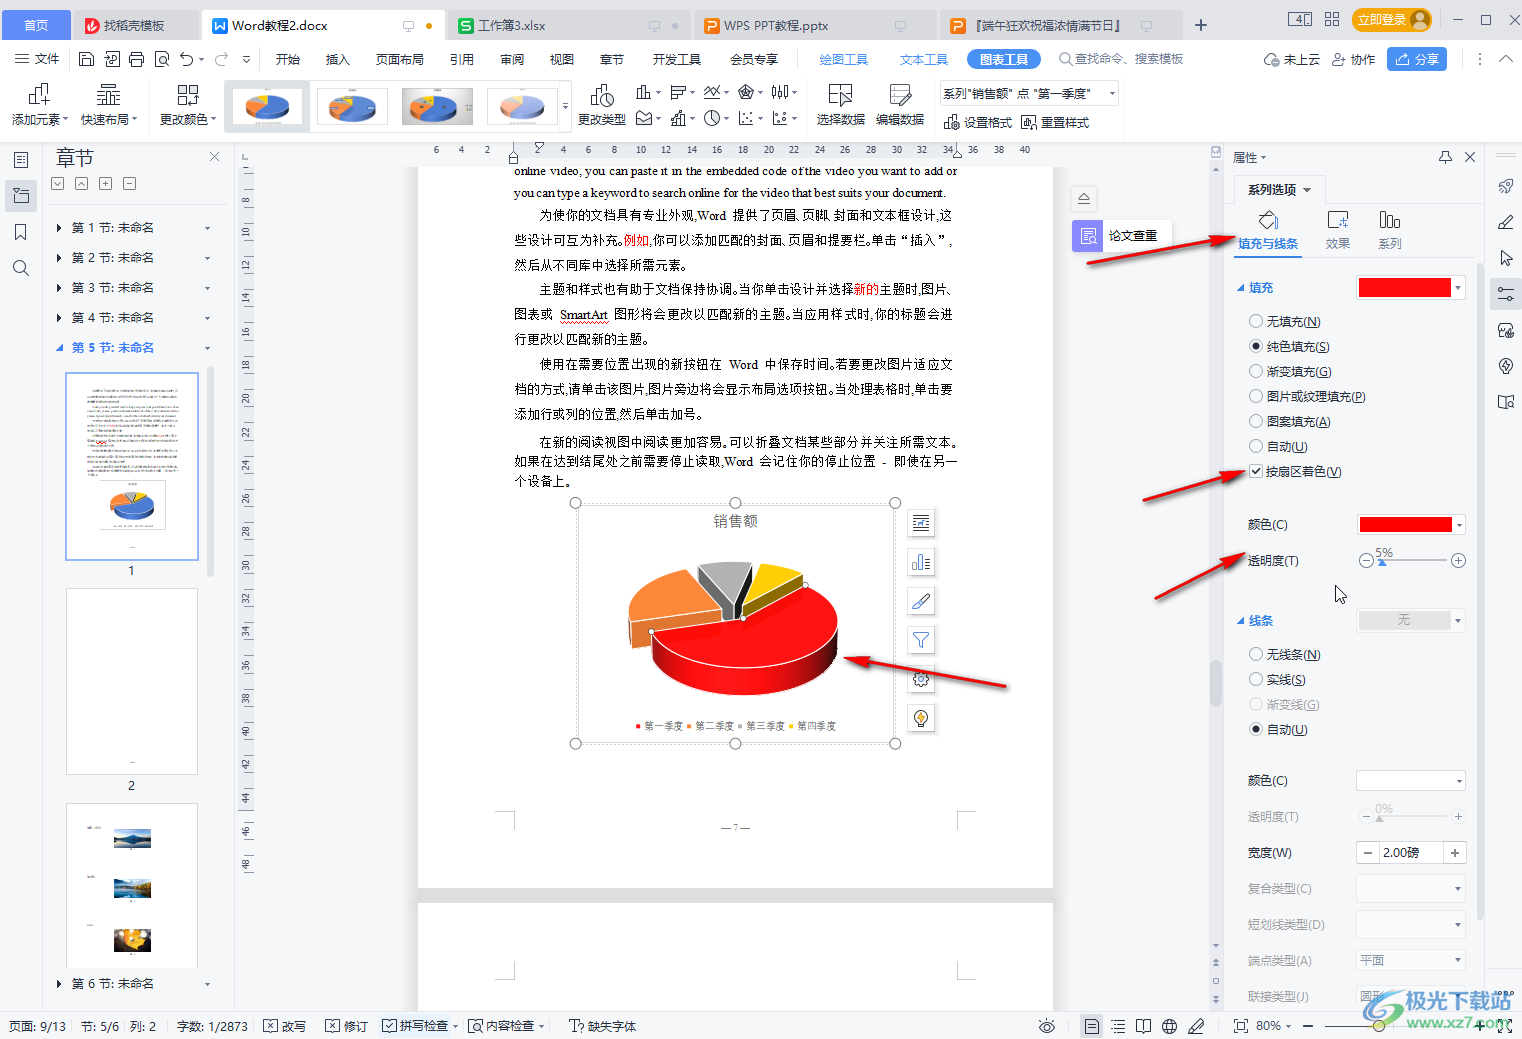Switch to 工作簿3.xlsx document tab
The height and width of the screenshot is (1039, 1522).
coord(511,25)
